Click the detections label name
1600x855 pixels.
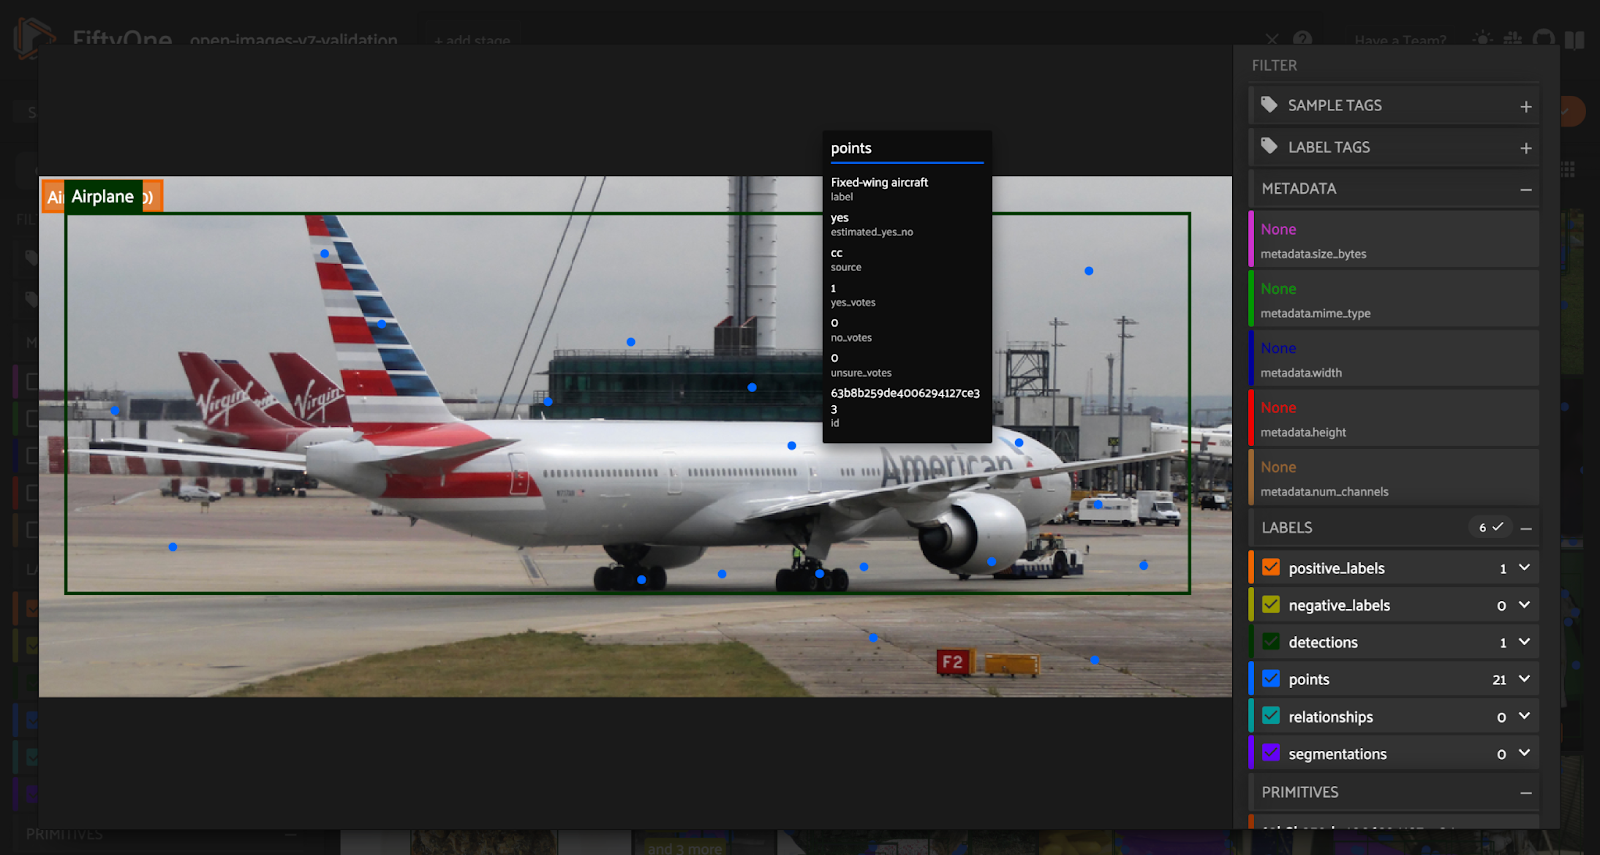[x=1323, y=642]
